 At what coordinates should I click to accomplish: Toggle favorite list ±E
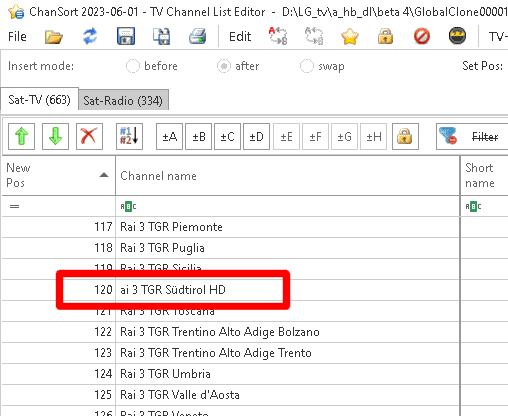pyautogui.click(x=286, y=137)
